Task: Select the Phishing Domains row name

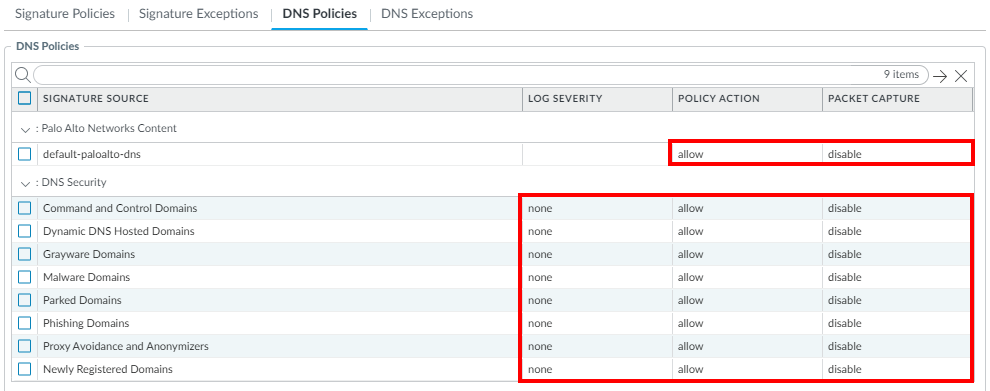Action: click(86, 323)
